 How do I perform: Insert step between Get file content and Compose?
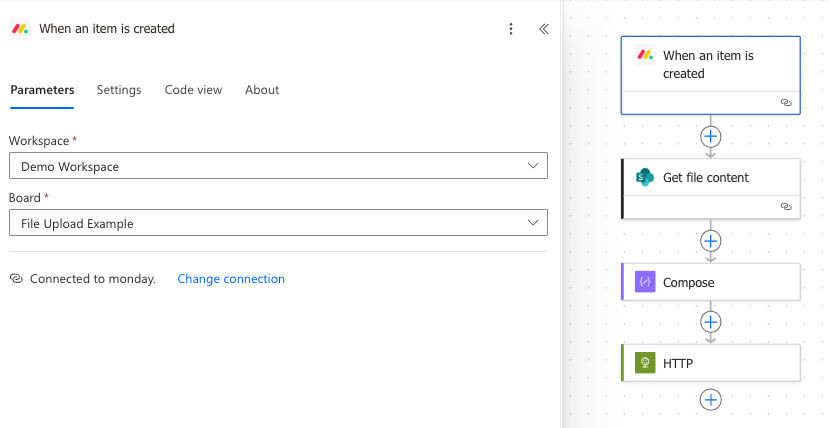pos(711,240)
